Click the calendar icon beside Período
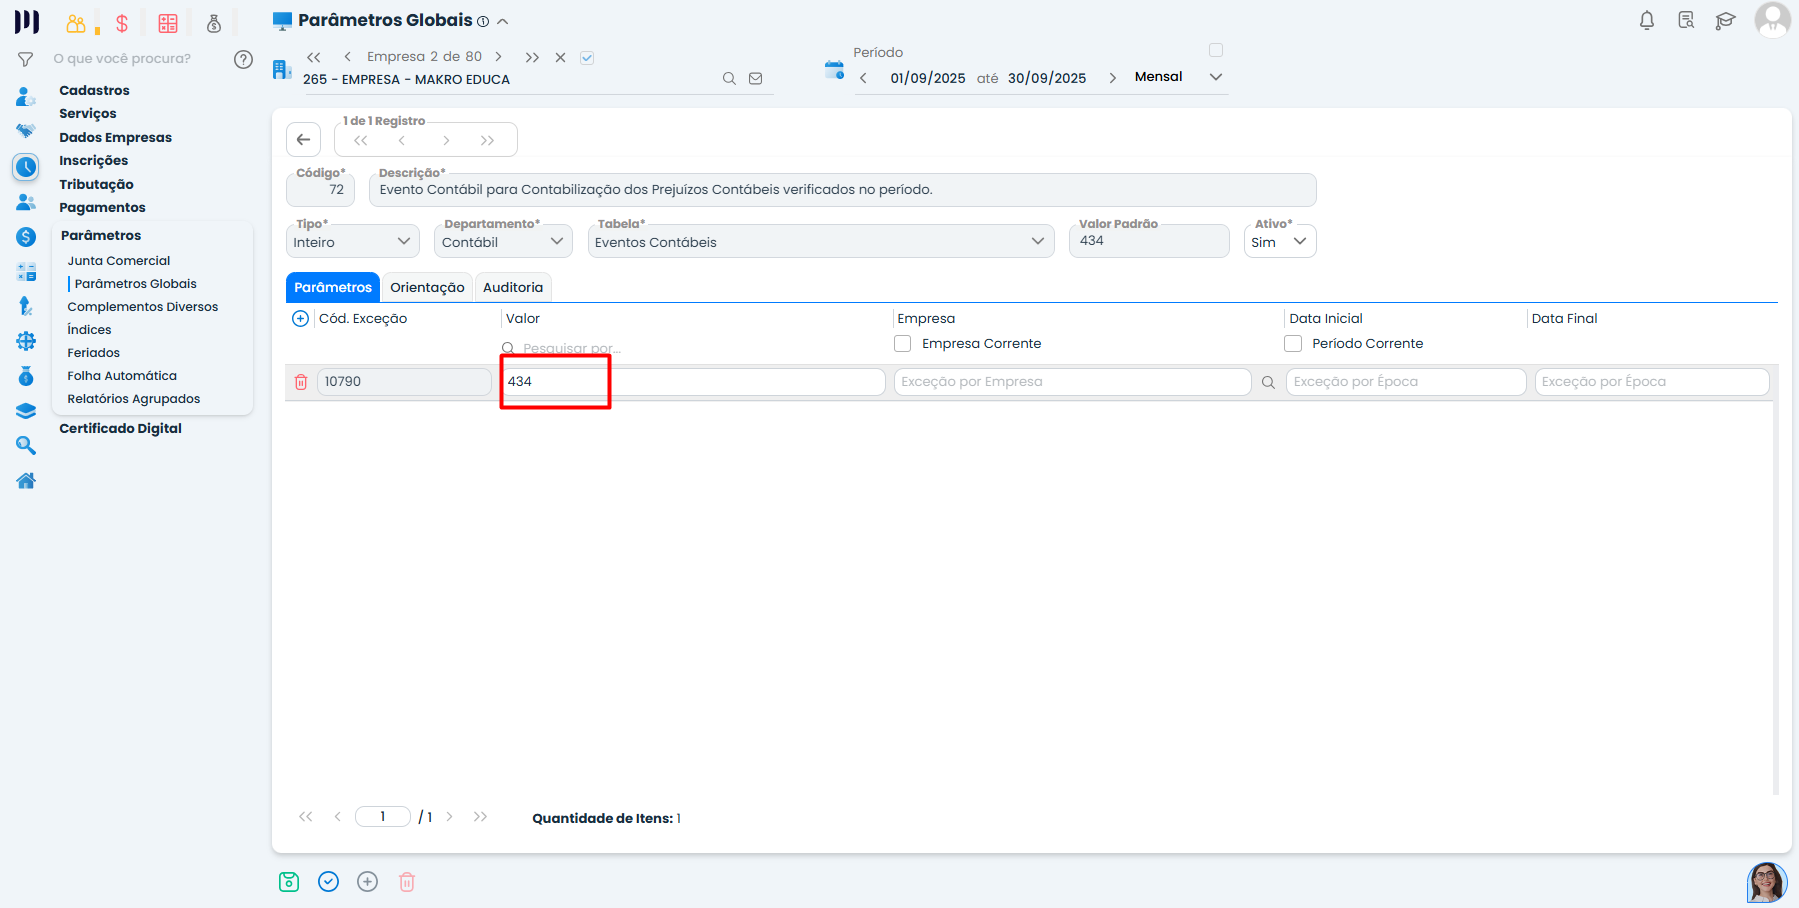Viewport: 1799px width, 908px height. [834, 69]
